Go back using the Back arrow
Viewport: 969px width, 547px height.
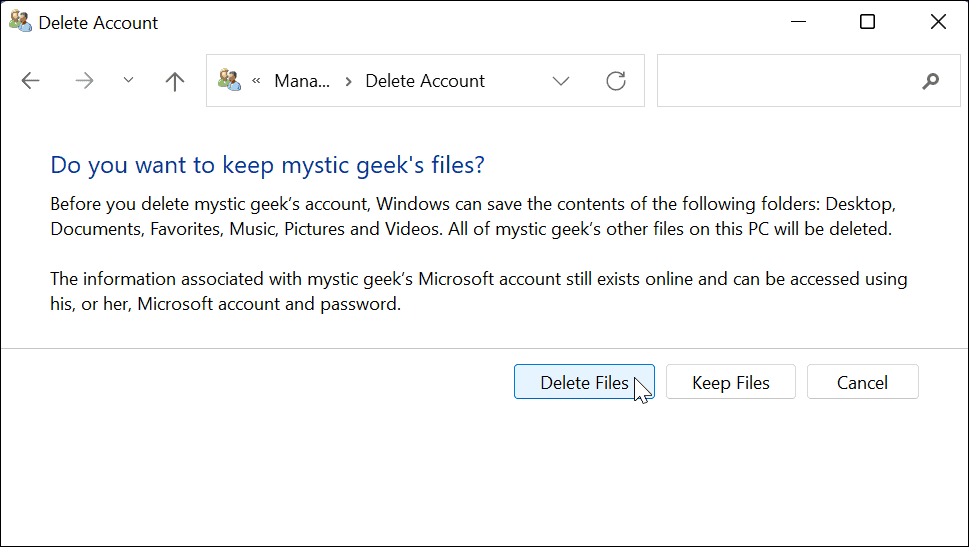point(31,81)
